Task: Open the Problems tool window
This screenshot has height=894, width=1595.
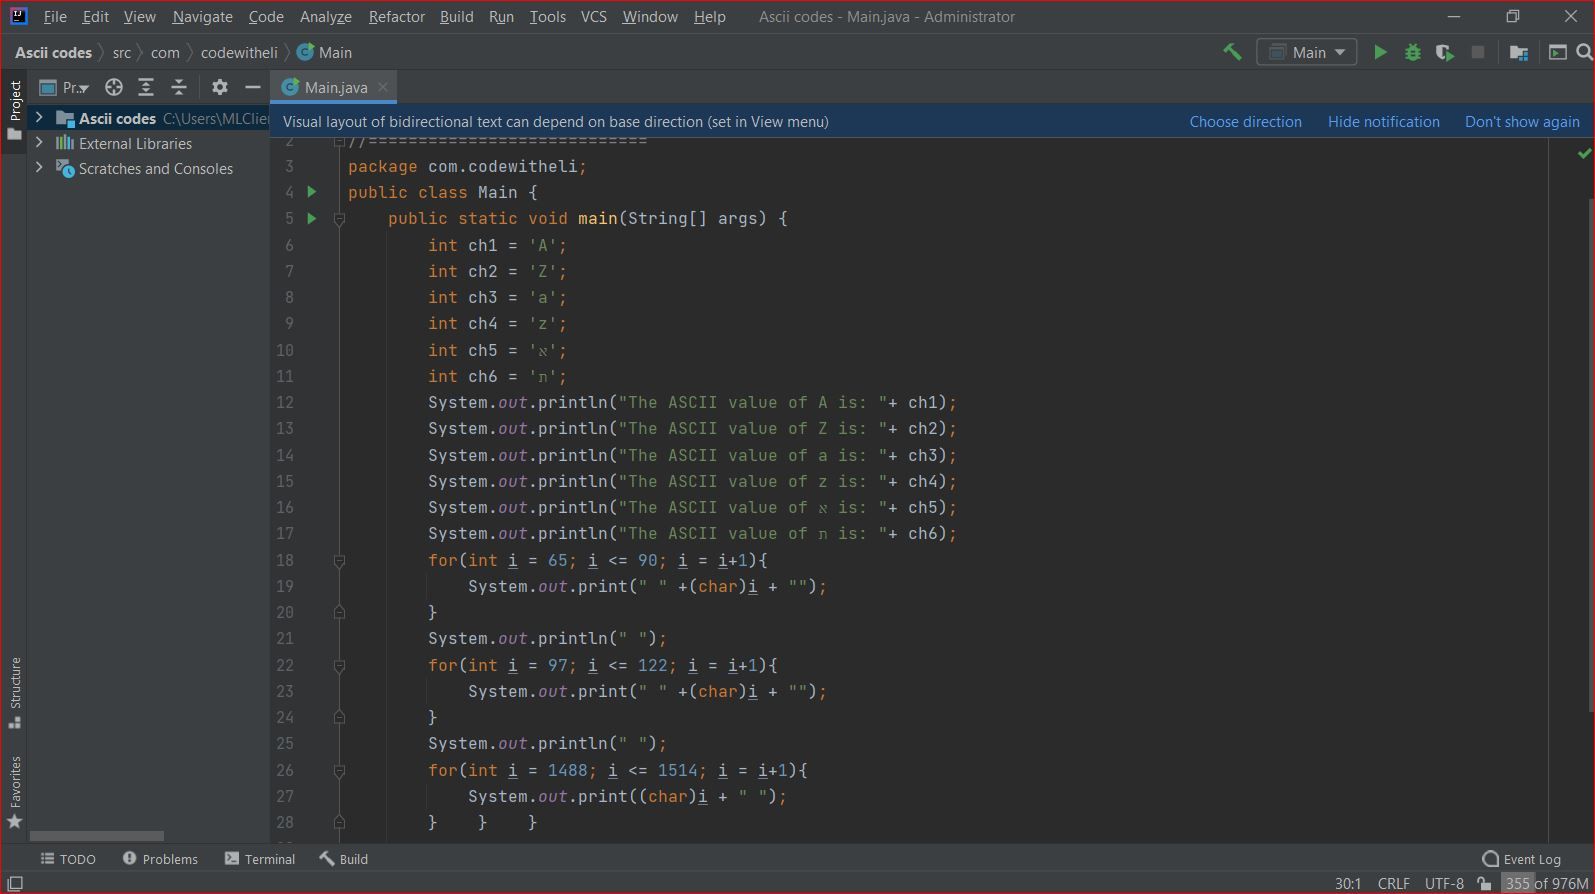Action: click(160, 859)
